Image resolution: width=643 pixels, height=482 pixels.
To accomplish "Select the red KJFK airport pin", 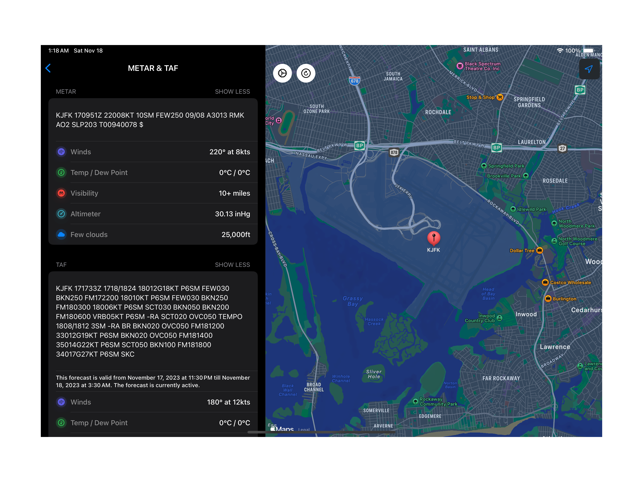I will click(433, 238).
